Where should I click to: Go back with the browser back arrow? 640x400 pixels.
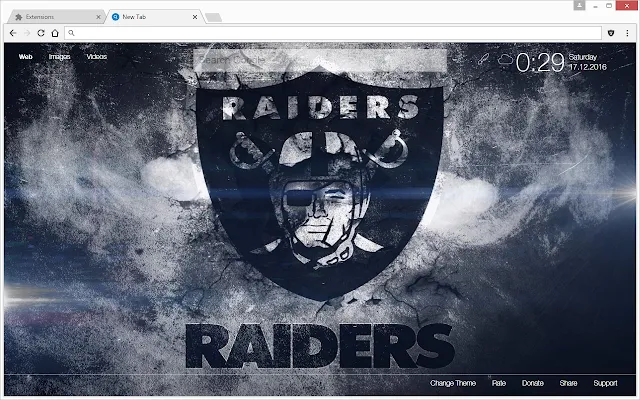point(13,33)
